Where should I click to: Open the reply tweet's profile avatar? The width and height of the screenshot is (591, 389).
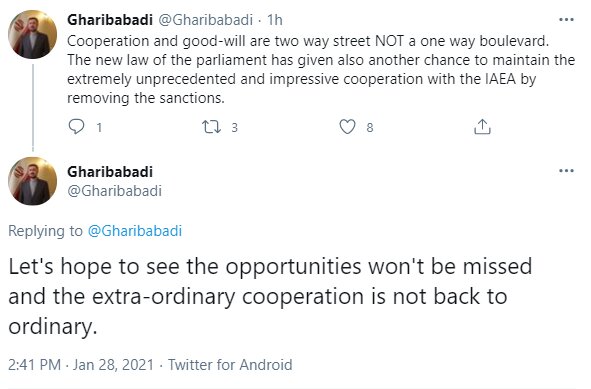click(33, 181)
